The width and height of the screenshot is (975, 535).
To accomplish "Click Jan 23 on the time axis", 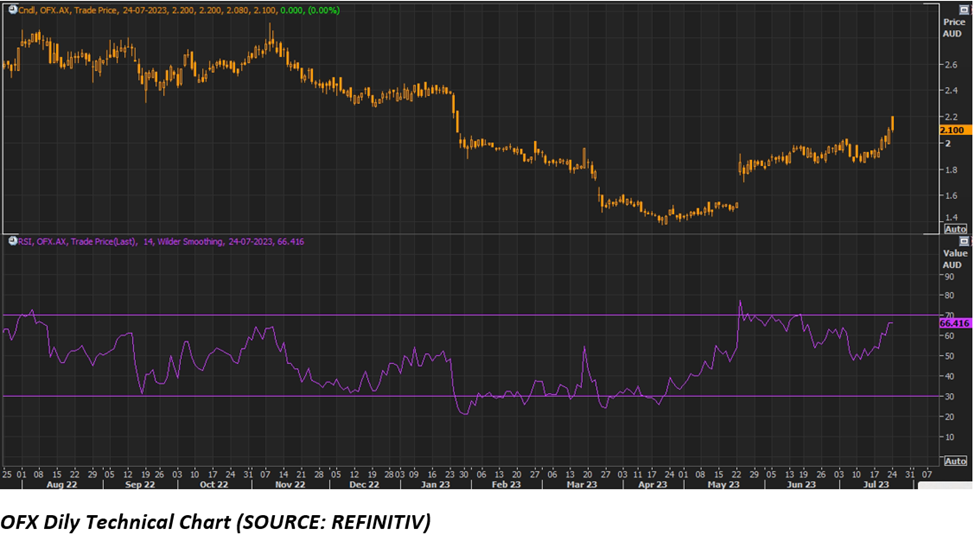I will (435, 484).
